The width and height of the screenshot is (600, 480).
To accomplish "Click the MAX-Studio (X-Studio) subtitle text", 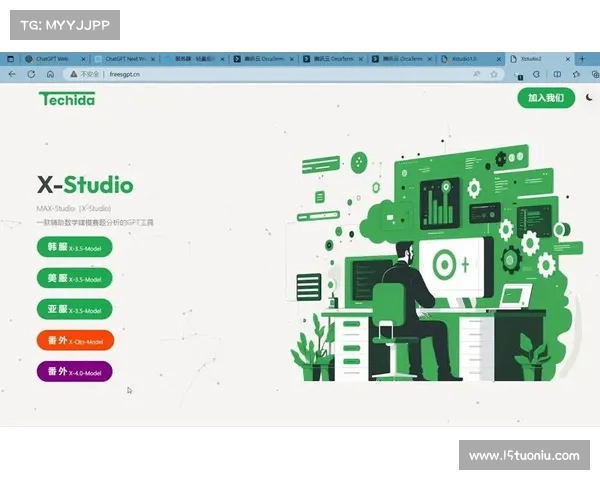I will coord(74,208).
